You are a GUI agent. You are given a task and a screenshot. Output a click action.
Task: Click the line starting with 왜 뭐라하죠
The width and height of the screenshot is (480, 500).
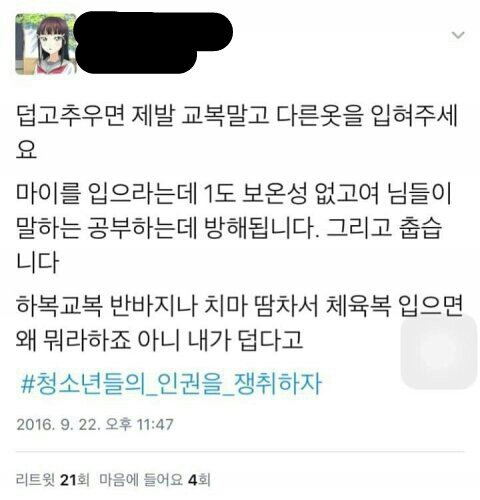click(159, 339)
